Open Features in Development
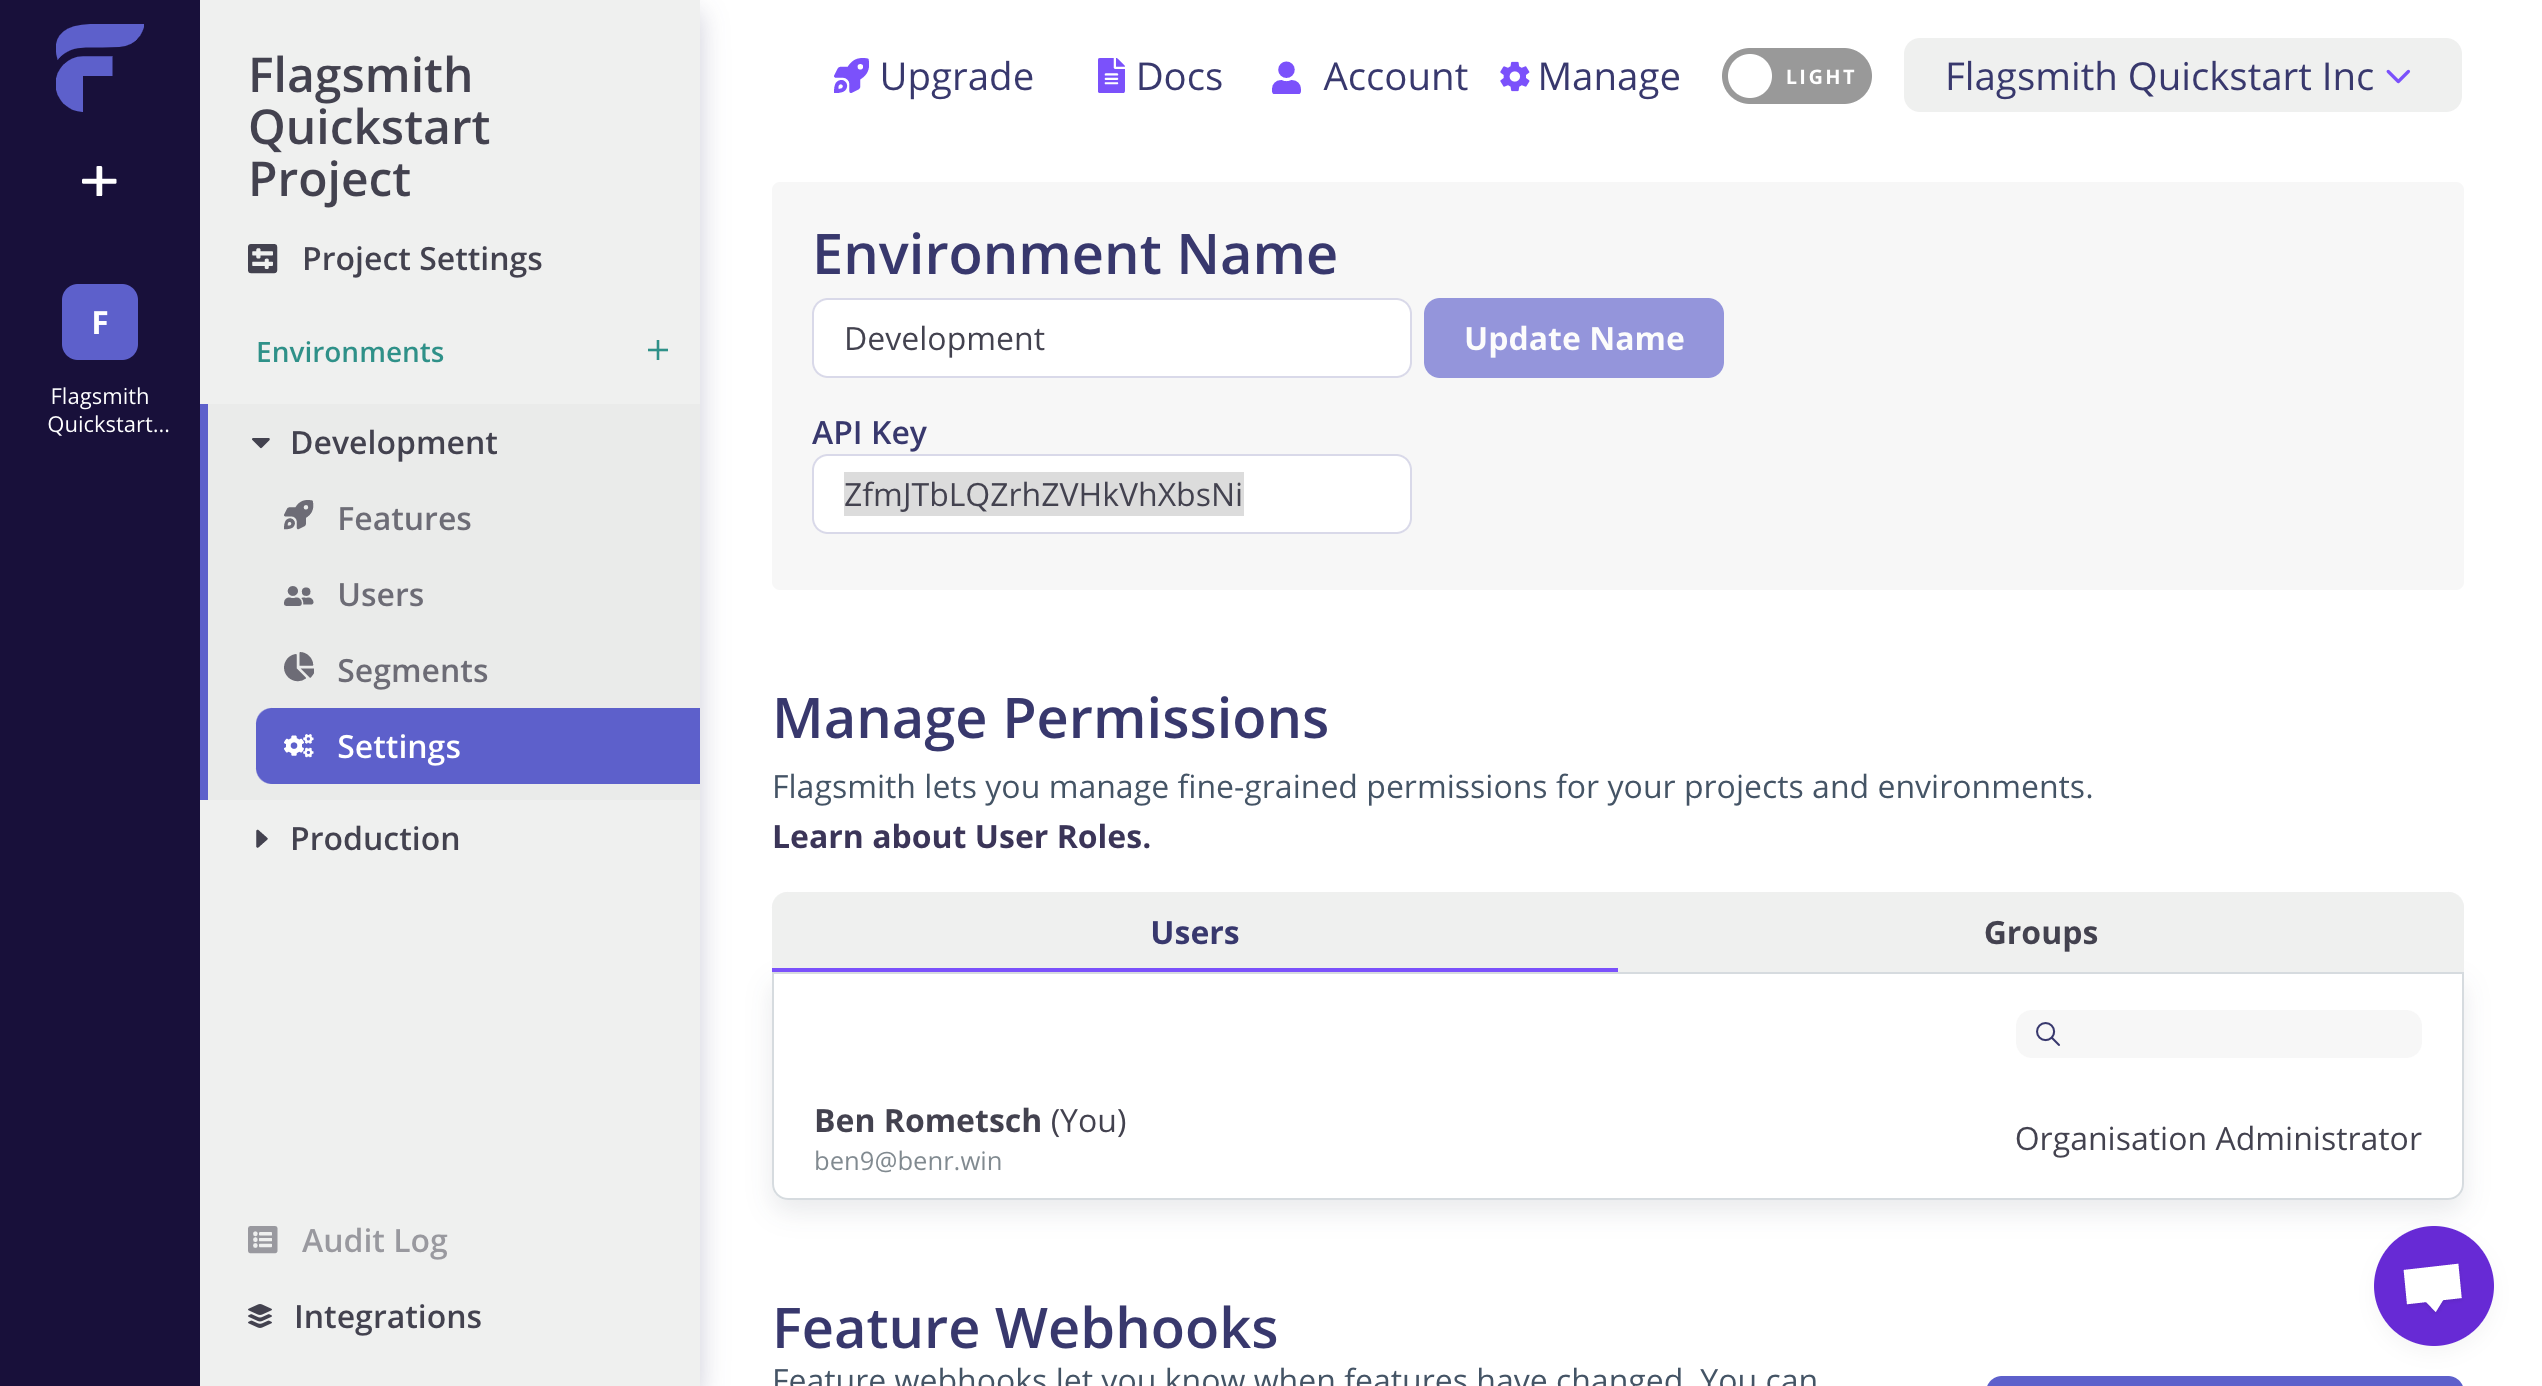The width and height of the screenshot is (2542, 1386). tap(404, 518)
